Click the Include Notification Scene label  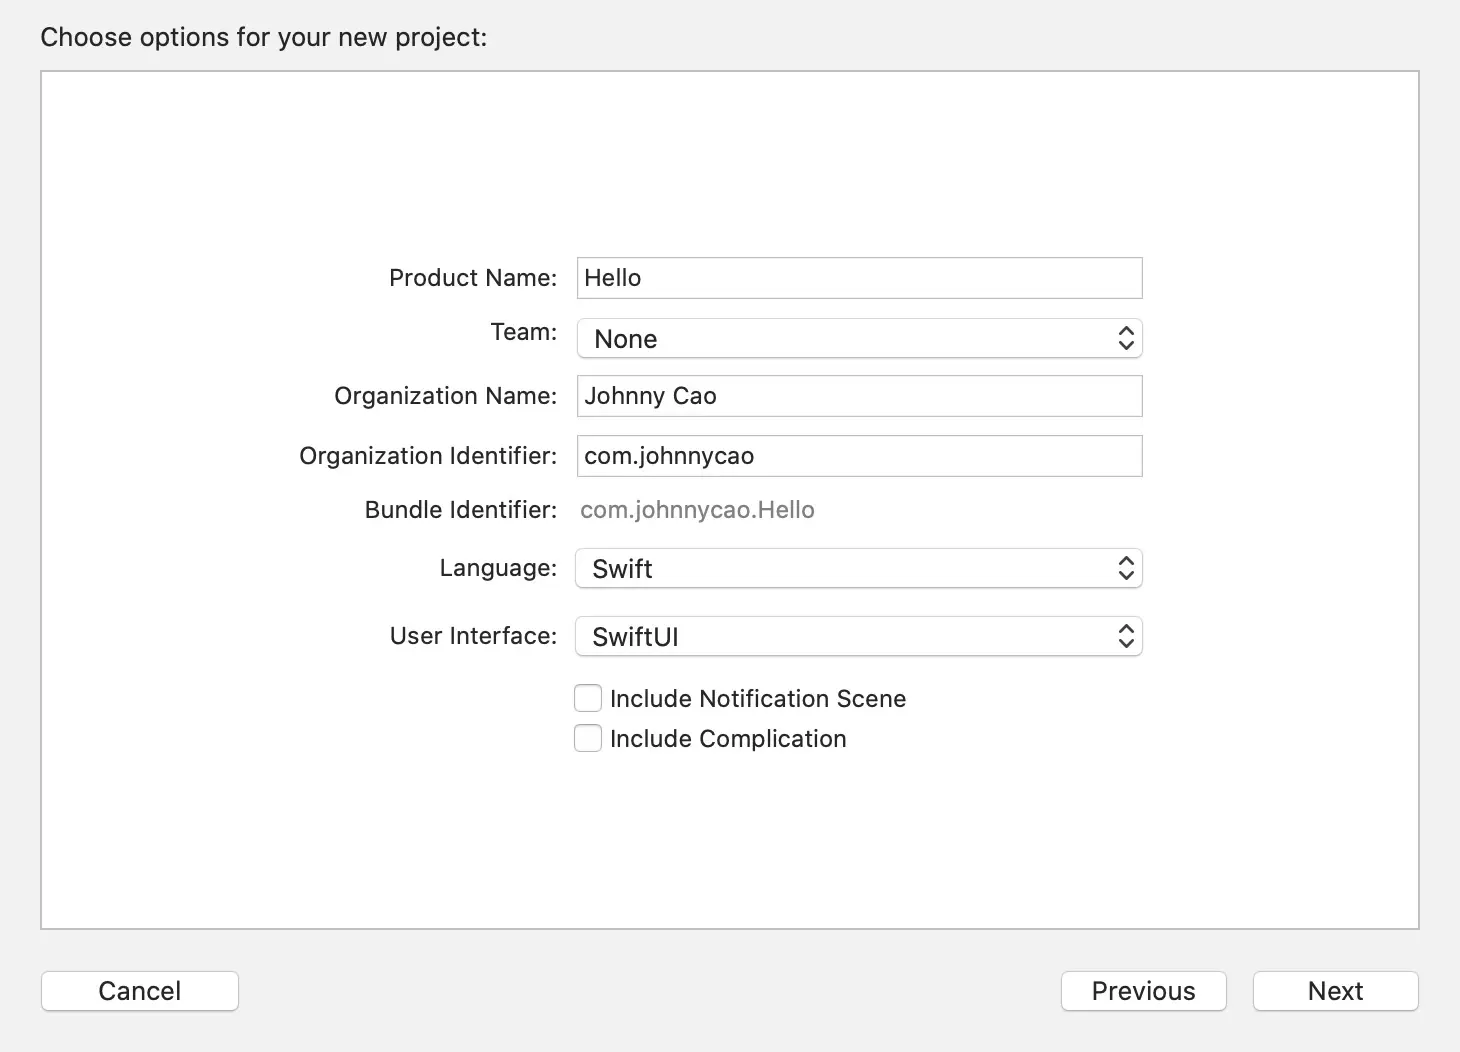[757, 699]
